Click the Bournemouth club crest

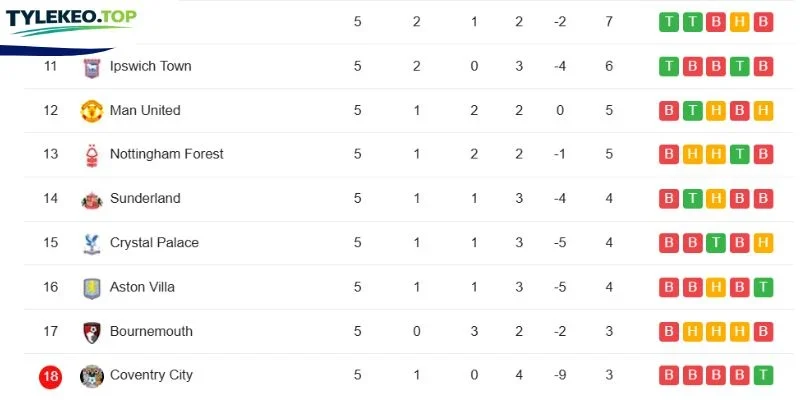92,332
